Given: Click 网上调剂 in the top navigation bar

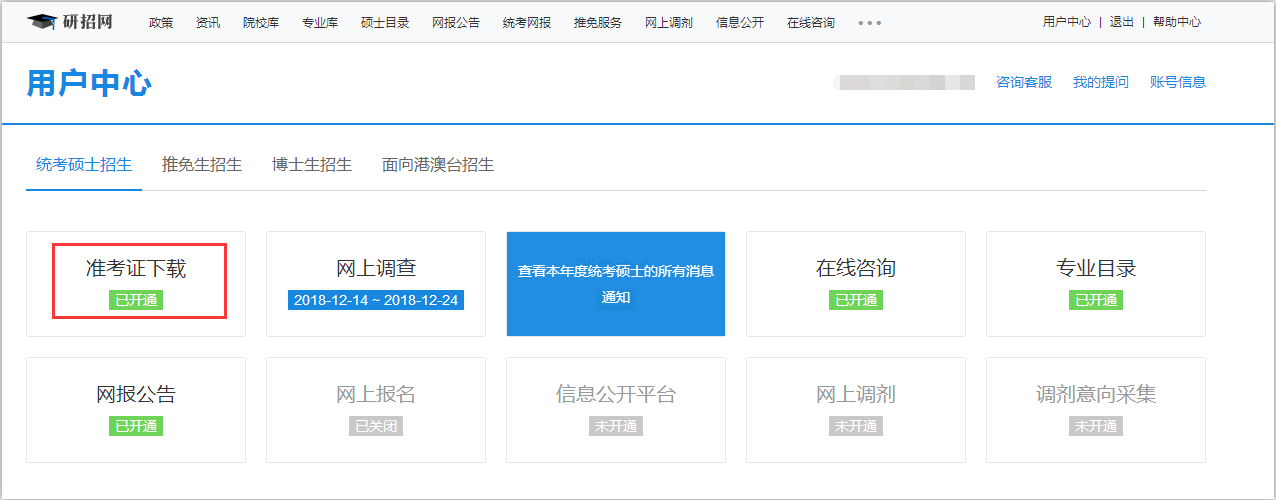Looking at the screenshot, I should tap(669, 22).
